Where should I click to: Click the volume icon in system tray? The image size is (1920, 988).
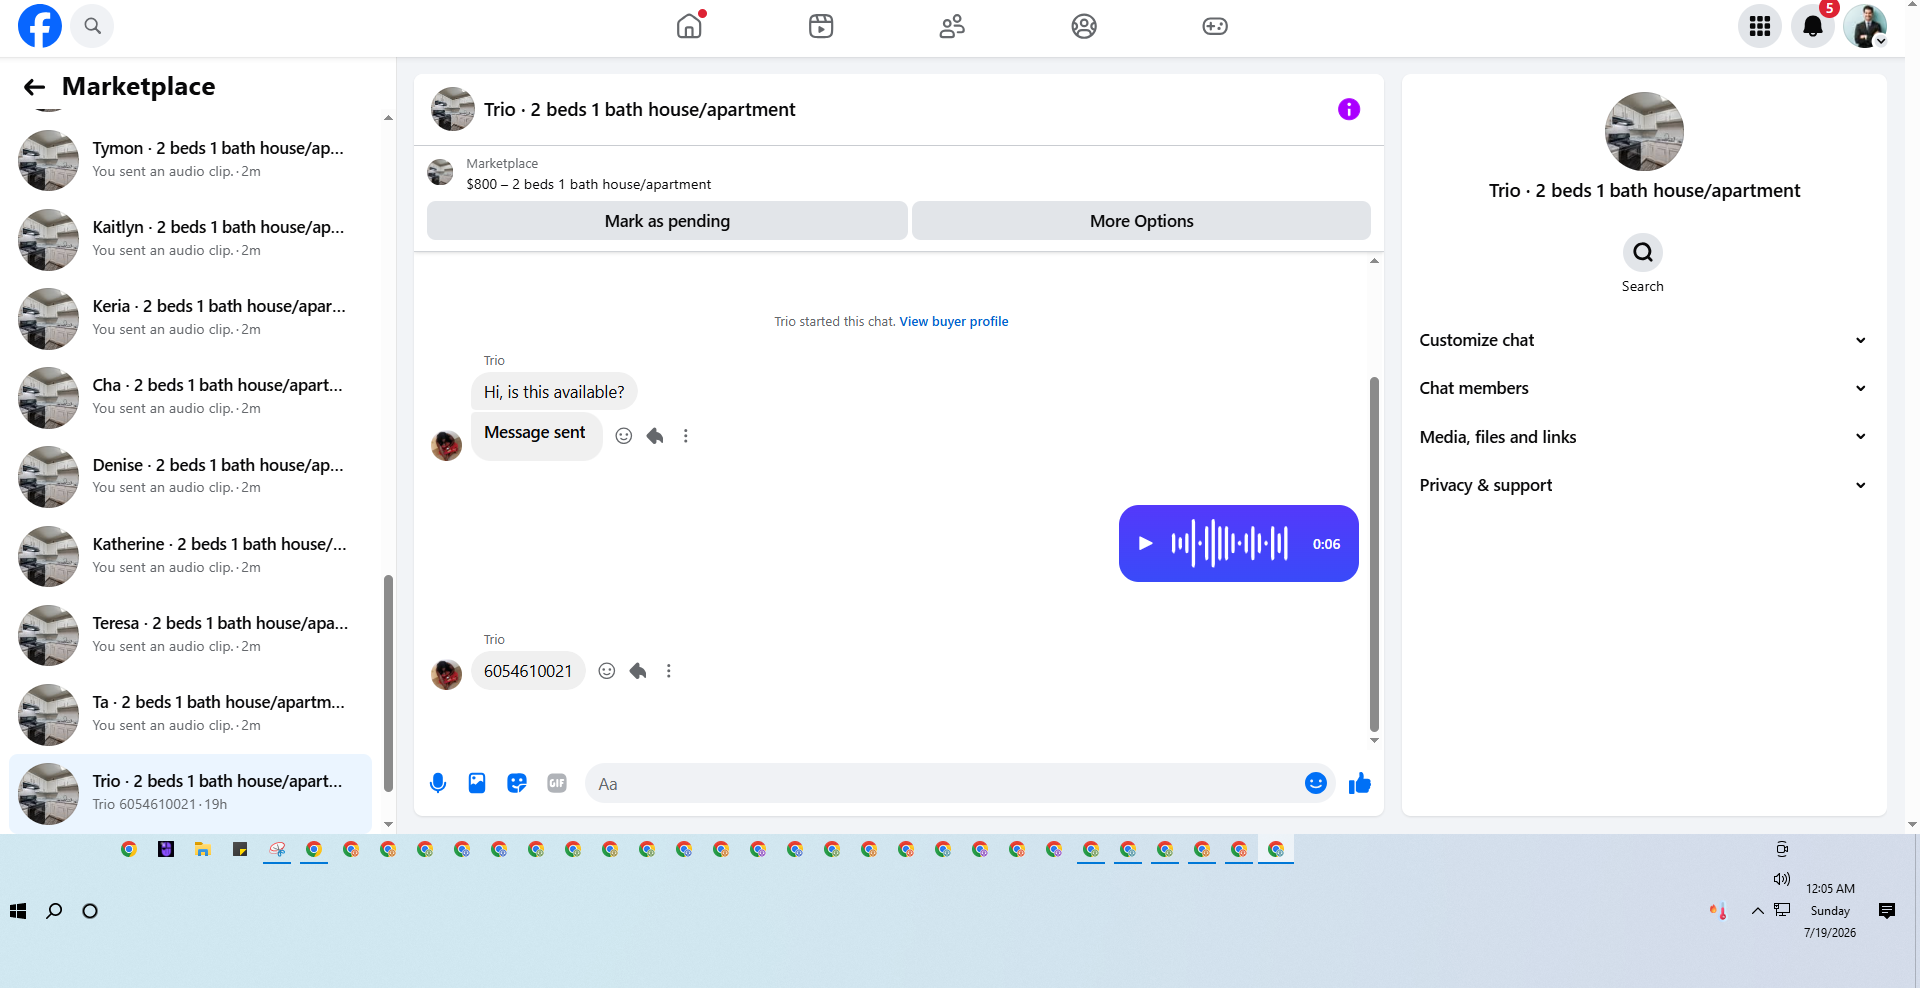[1782, 879]
